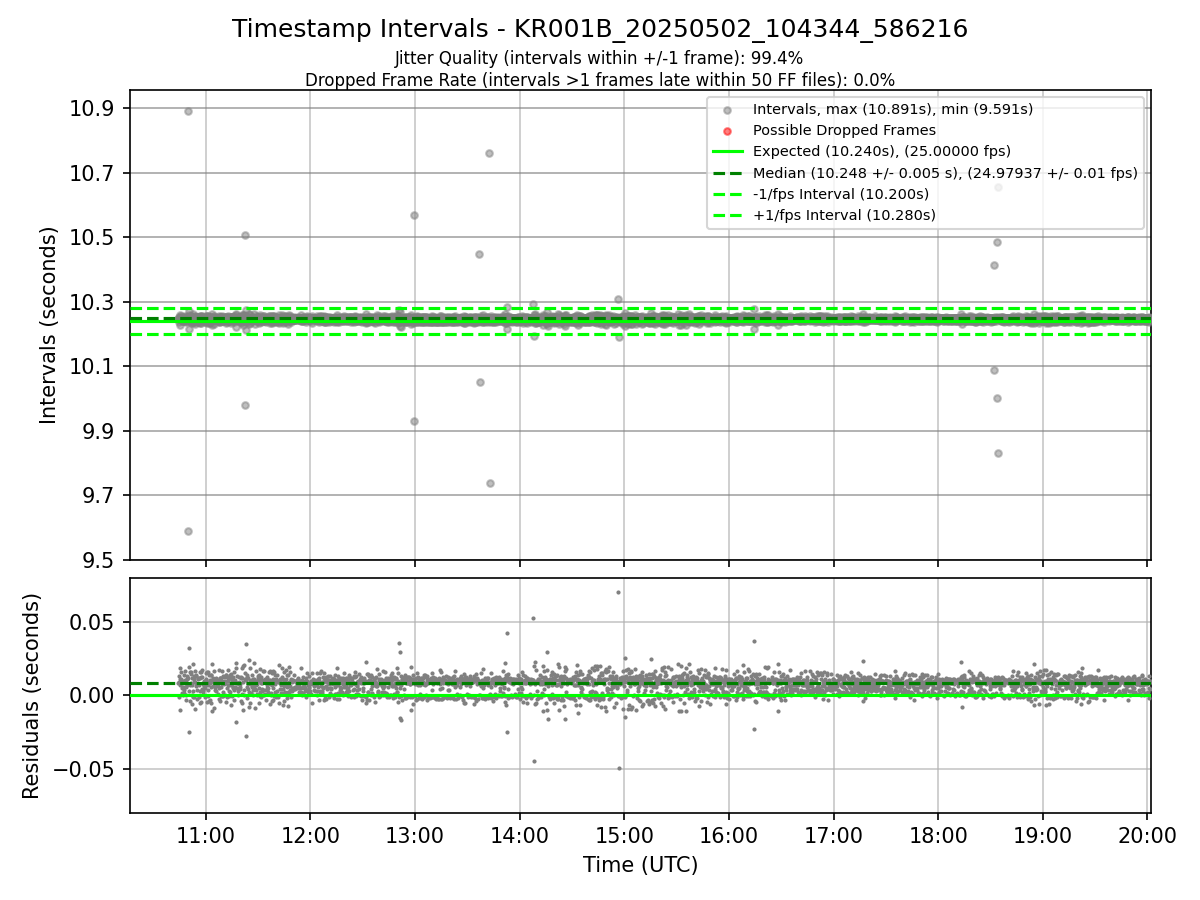This screenshot has width=1200, height=900.
Task: Click the 'Intervals (seconds)' y-axis label
Action: click(x=48, y=325)
